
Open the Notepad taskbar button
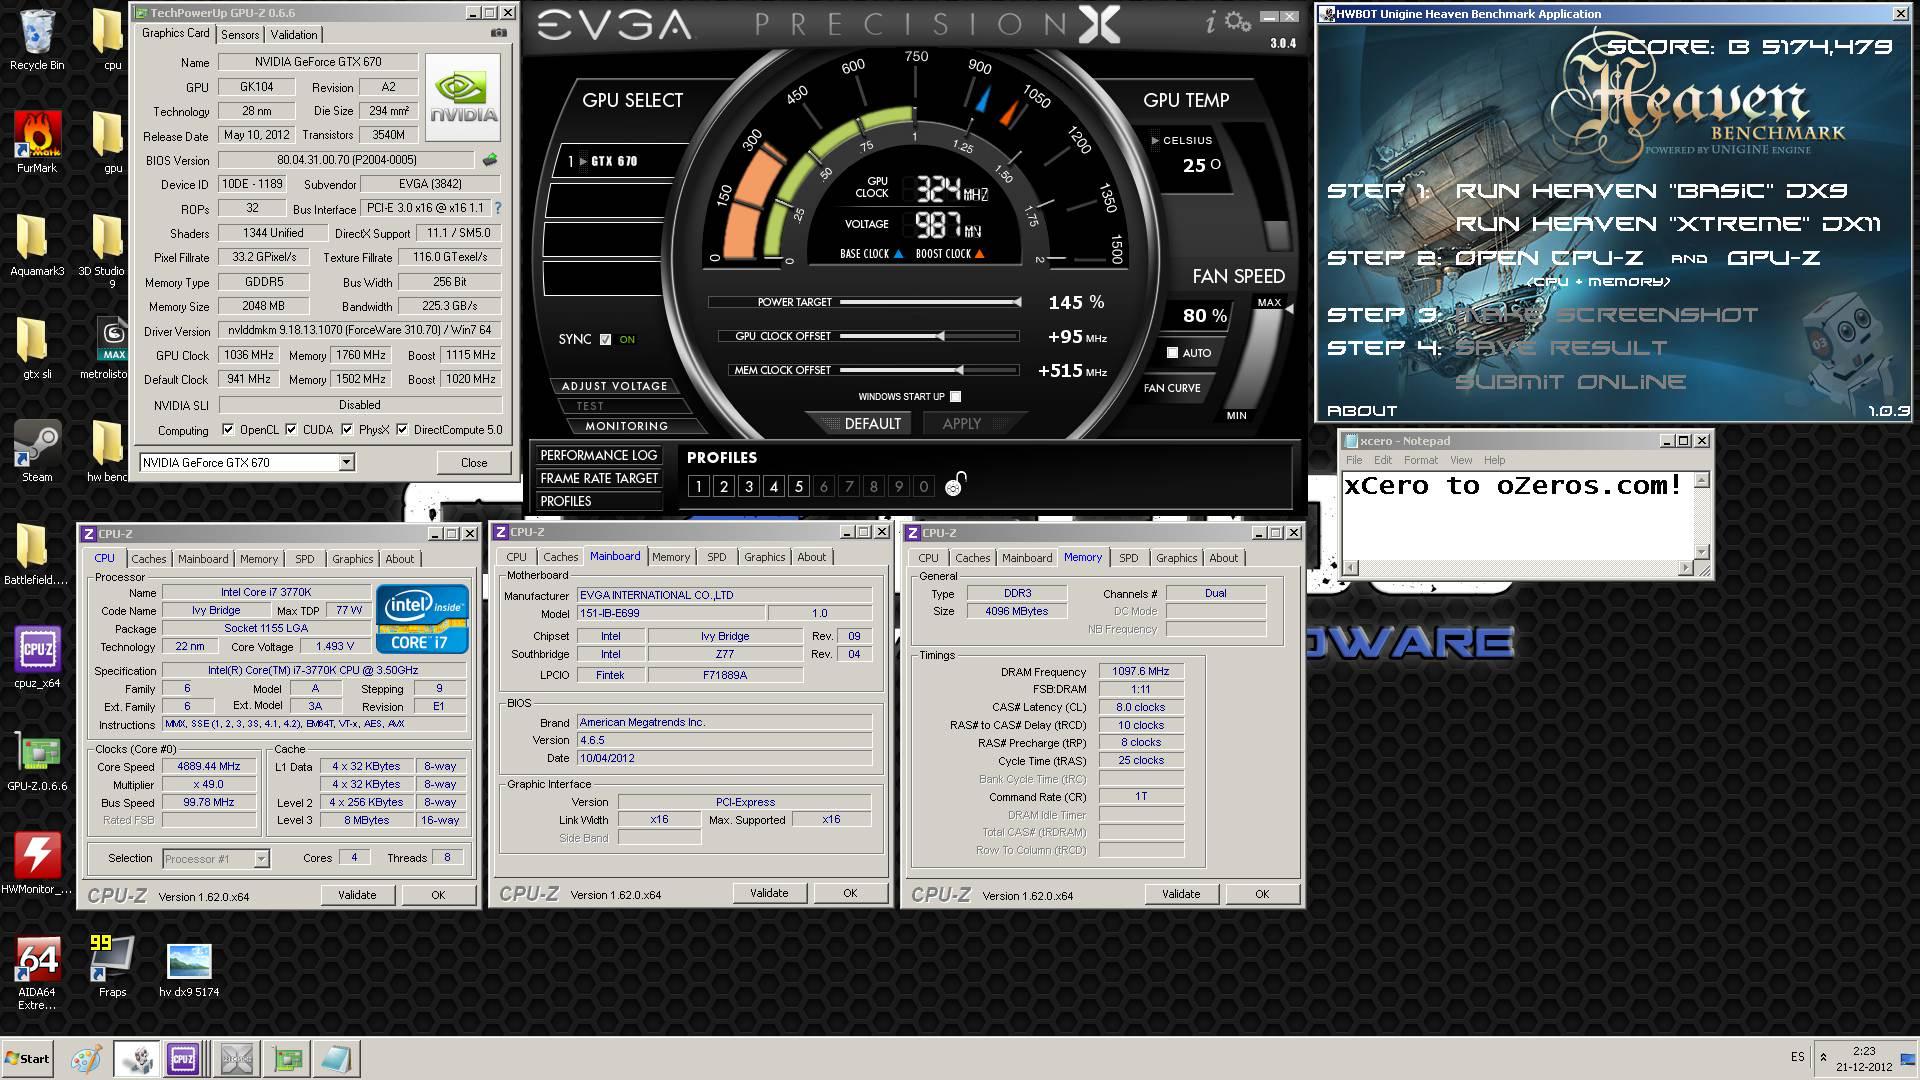pyautogui.click(x=335, y=1058)
